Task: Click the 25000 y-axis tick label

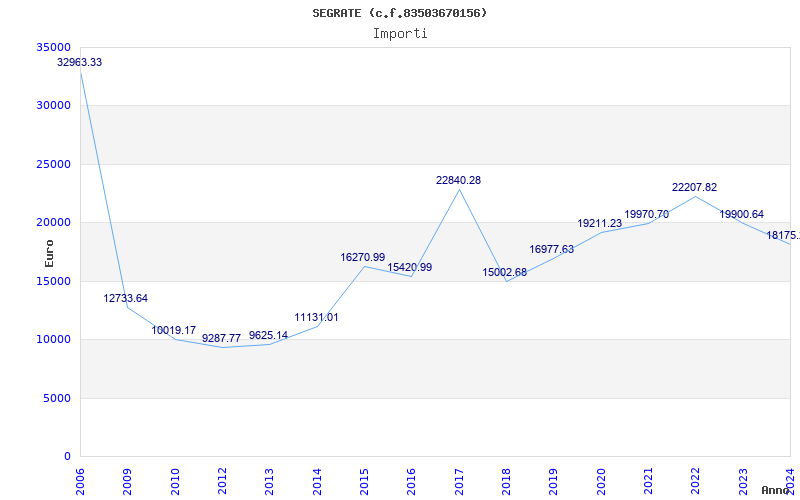Action: pyautogui.click(x=54, y=164)
